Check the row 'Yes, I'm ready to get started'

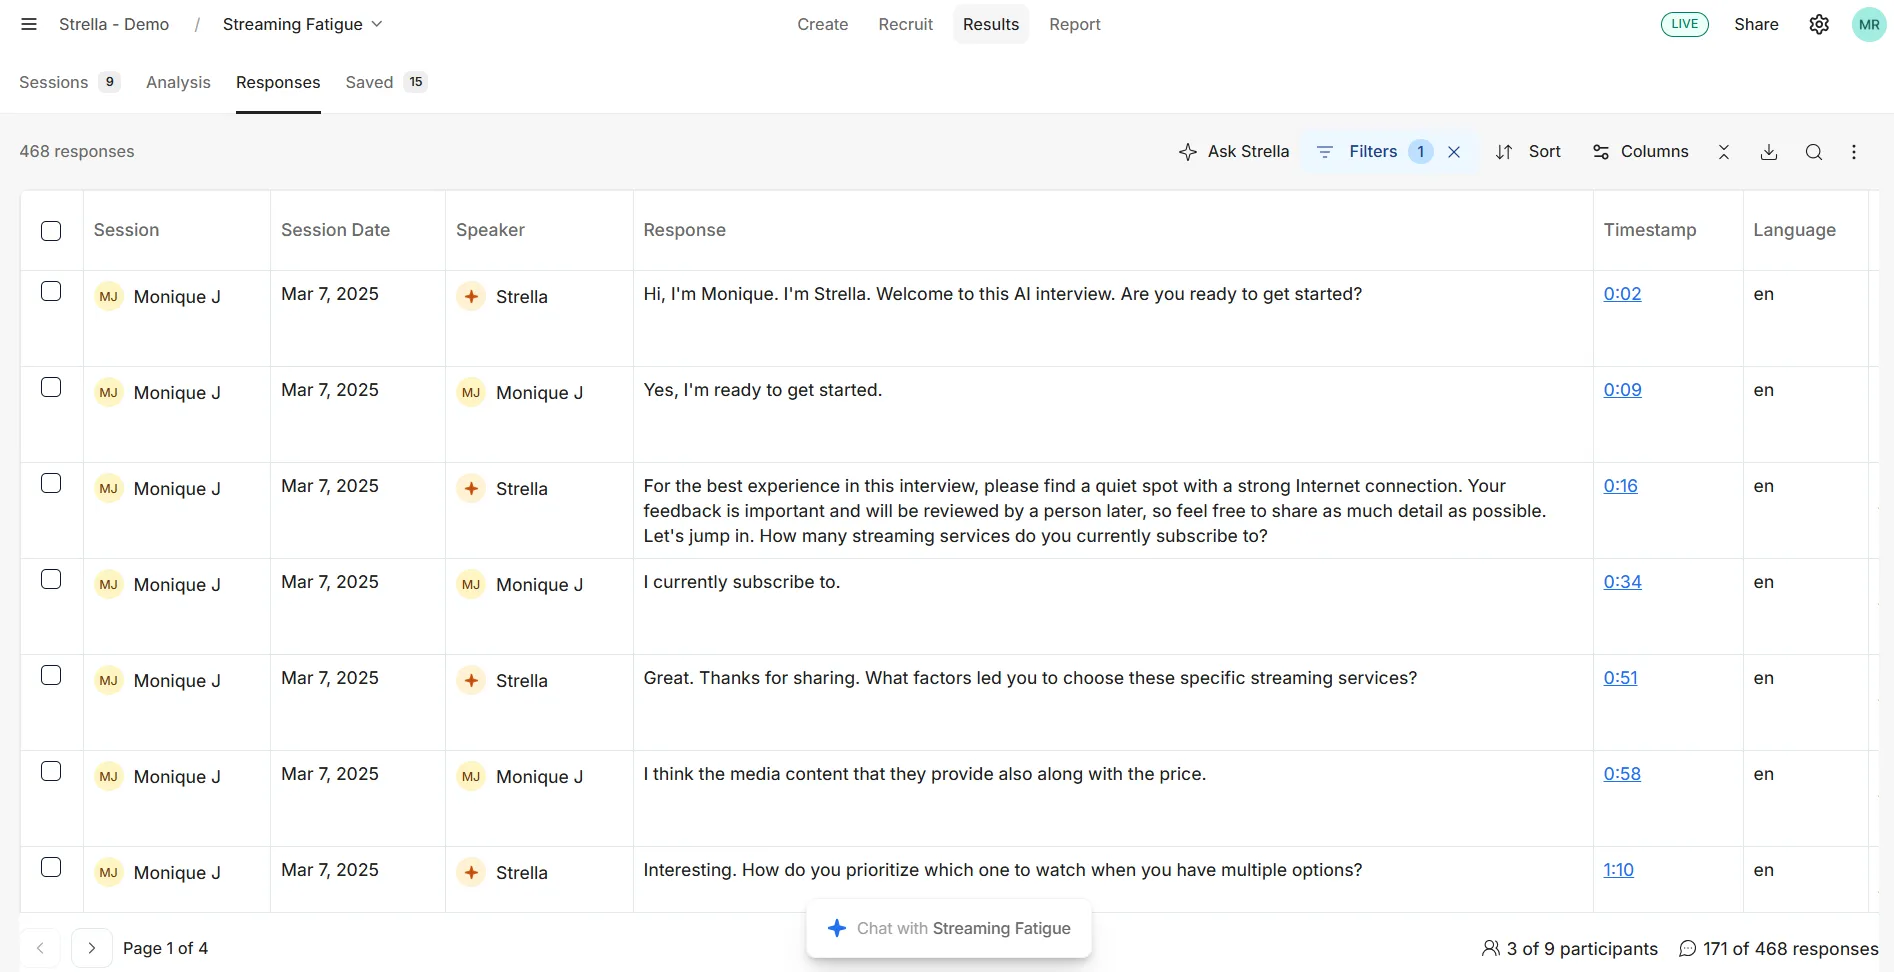coord(51,387)
